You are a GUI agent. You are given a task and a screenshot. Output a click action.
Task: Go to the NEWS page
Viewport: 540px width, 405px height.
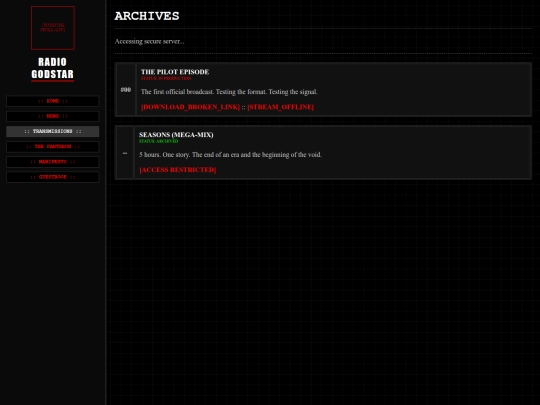point(53,116)
